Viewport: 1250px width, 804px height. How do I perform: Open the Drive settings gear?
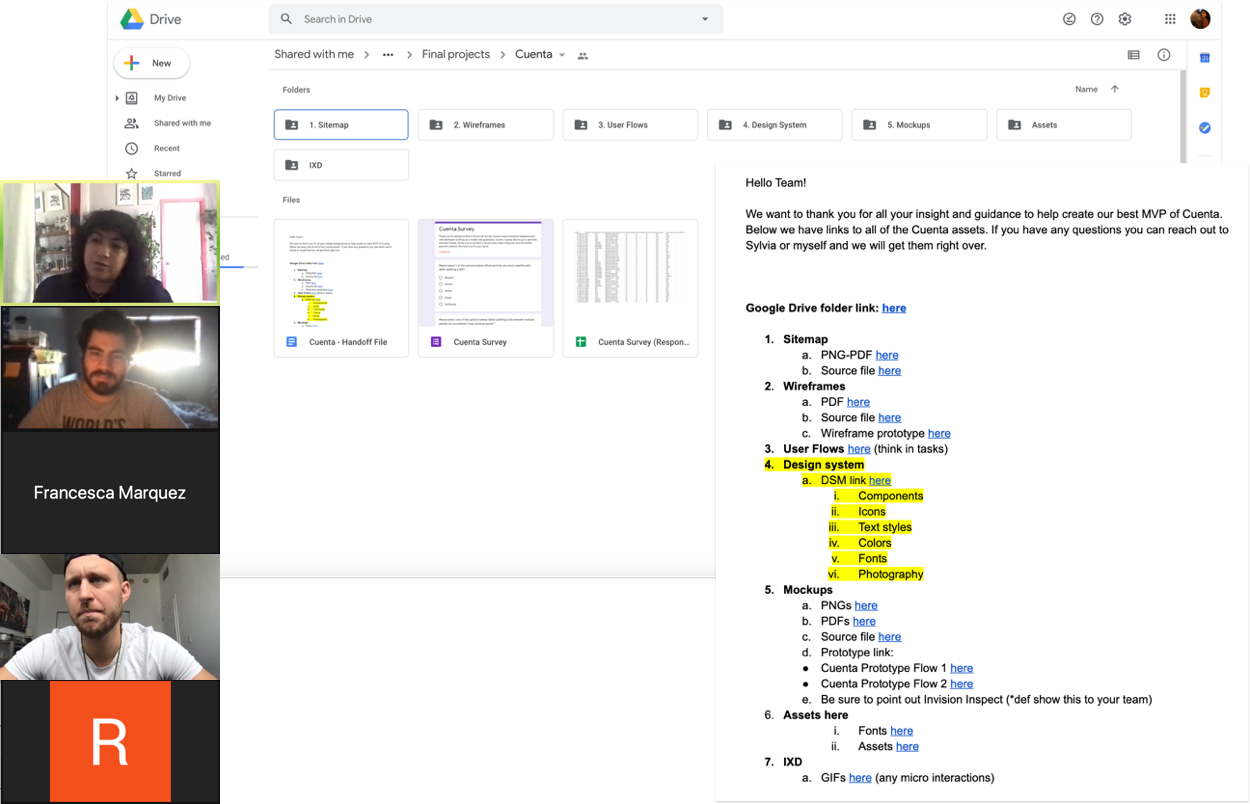(1125, 19)
